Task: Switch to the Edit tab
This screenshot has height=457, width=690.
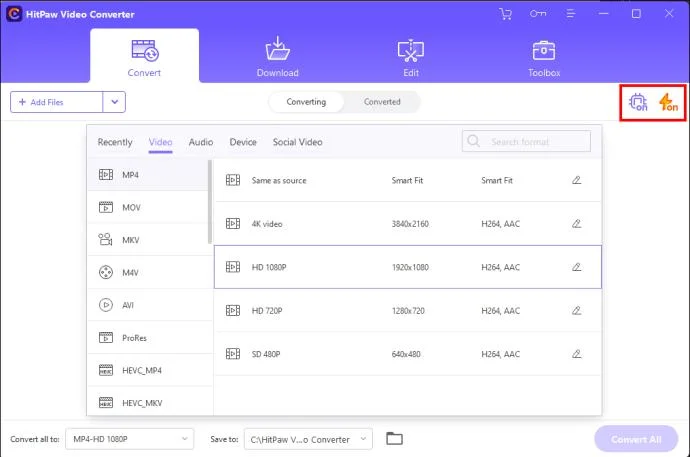Action: (411, 57)
